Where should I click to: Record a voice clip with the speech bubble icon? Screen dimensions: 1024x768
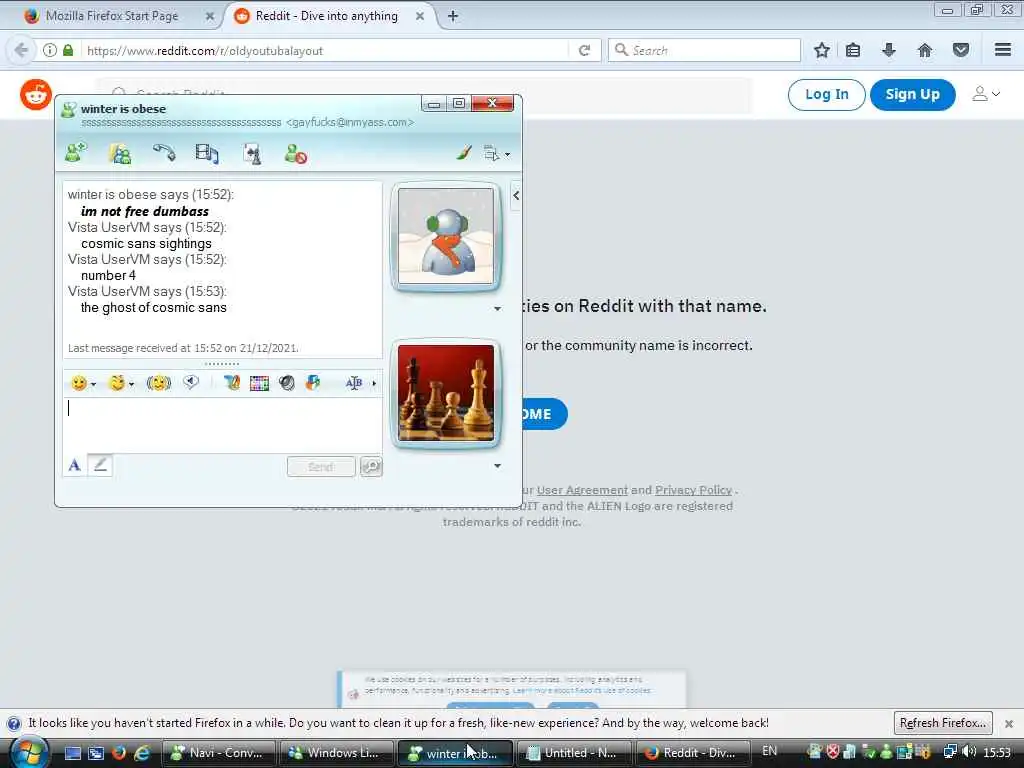(191, 382)
